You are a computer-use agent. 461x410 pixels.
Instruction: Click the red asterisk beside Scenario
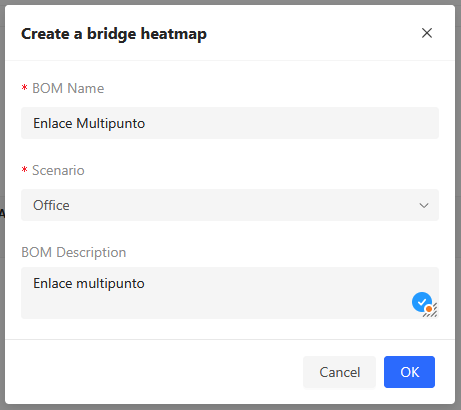24,170
